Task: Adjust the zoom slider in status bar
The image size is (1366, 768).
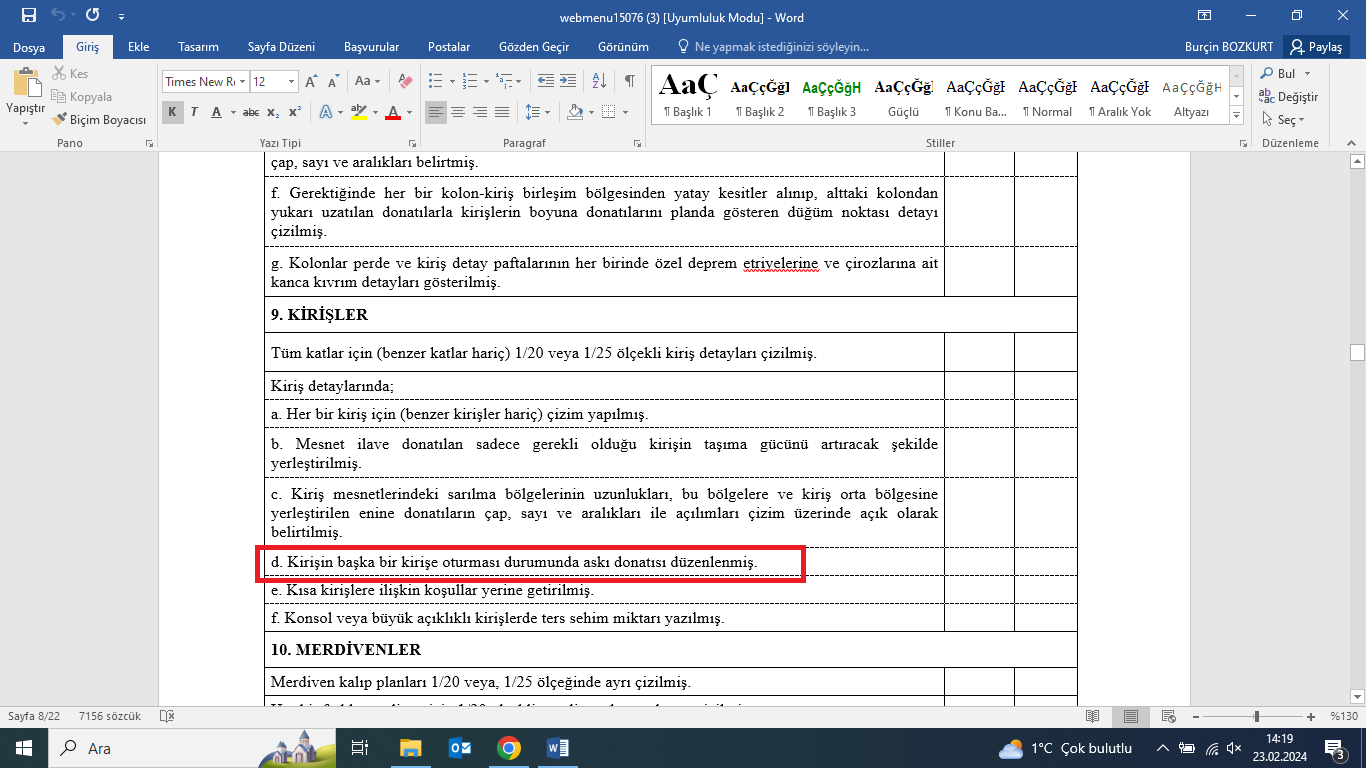Action: coord(1256,716)
